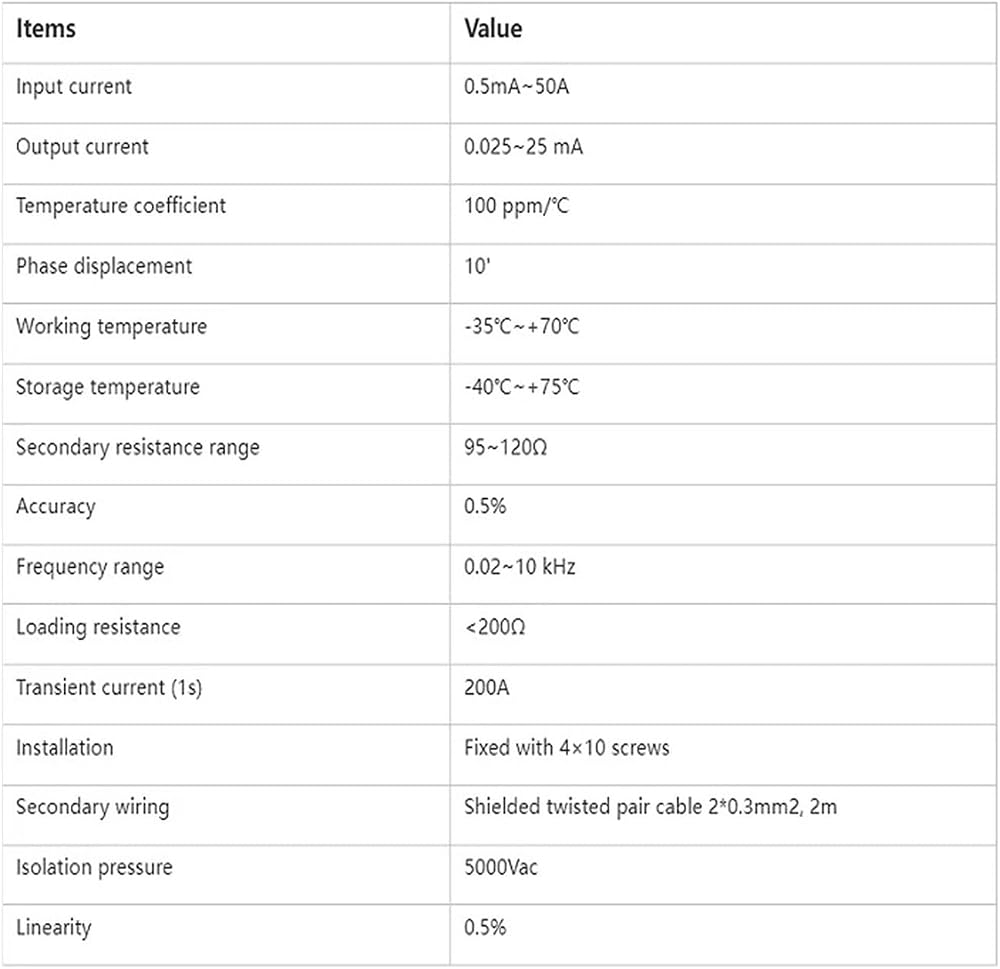Click the -40℃~+75℃ storage value
Image resolution: width=1000 pixels, height=969 pixels.
(x=522, y=387)
